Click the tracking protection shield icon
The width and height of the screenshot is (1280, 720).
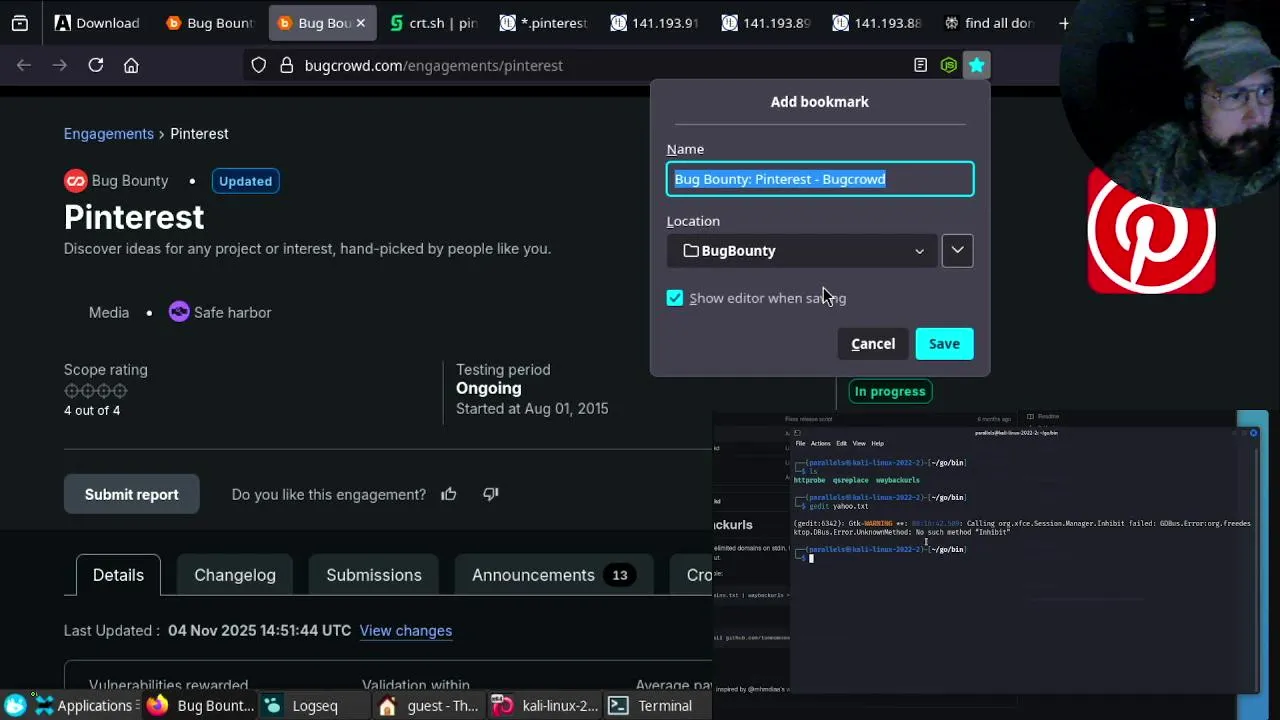pyautogui.click(x=259, y=65)
